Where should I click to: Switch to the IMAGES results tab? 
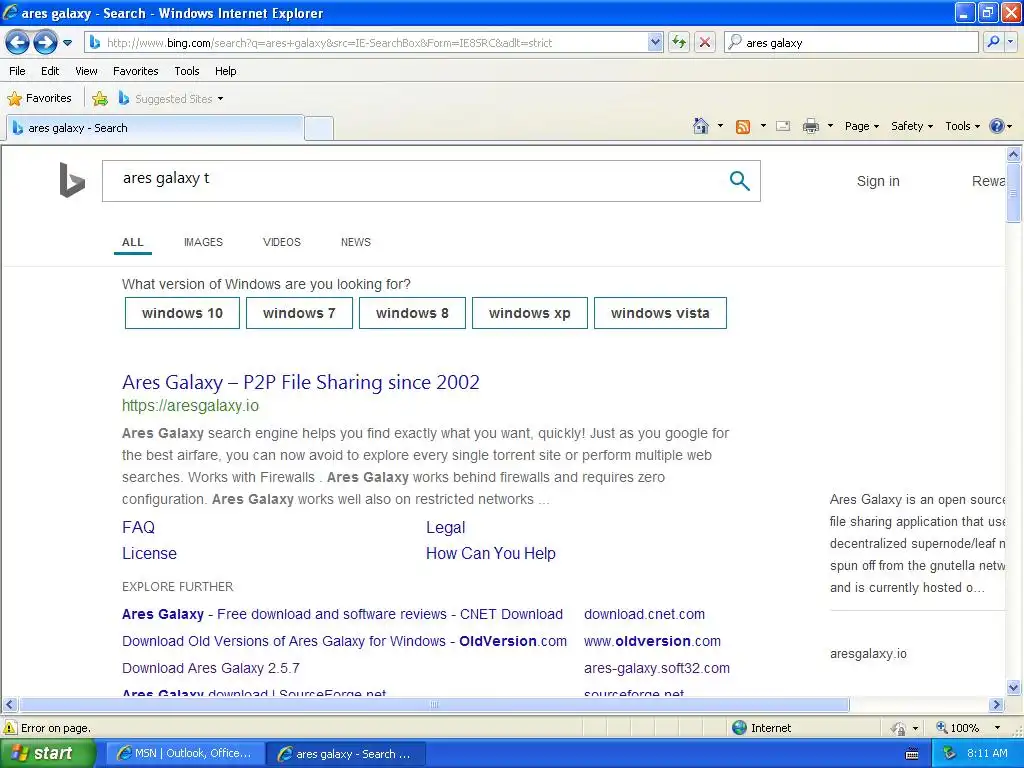pyautogui.click(x=203, y=242)
